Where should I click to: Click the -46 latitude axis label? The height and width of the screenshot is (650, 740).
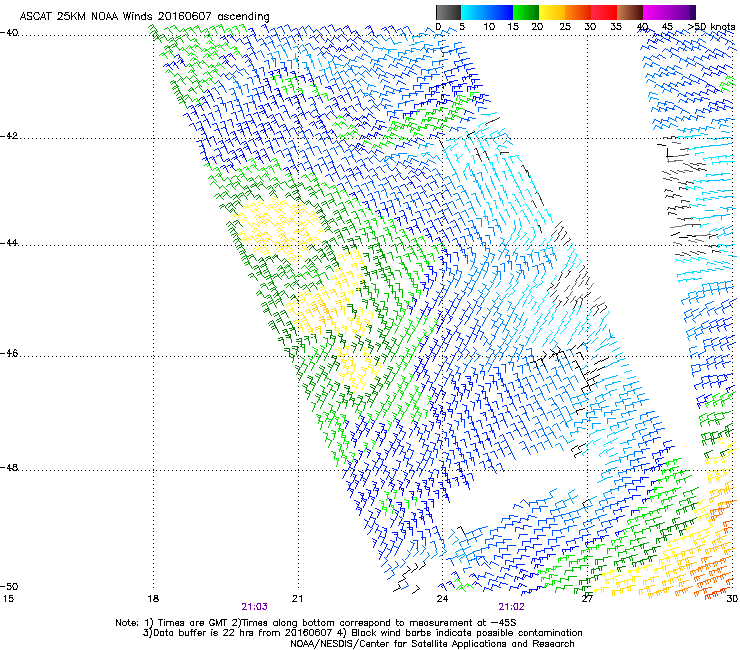pyautogui.click(x=9, y=354)
